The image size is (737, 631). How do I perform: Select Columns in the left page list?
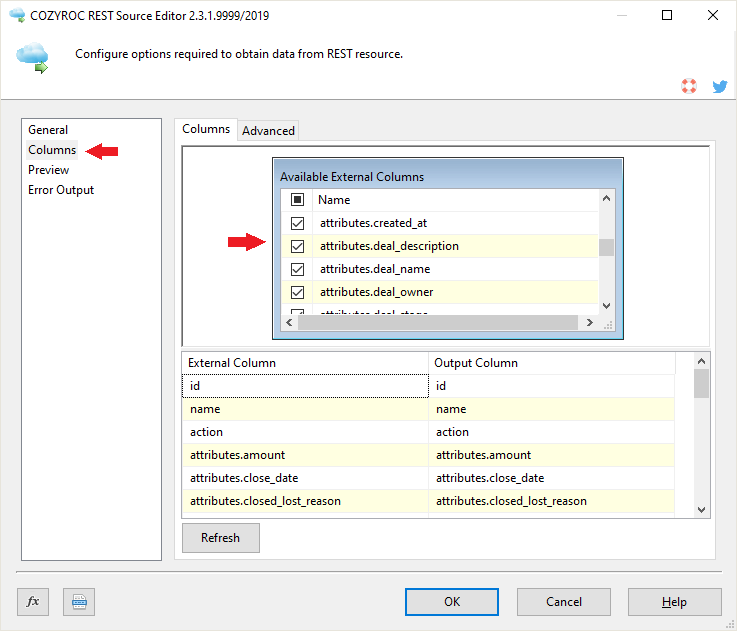(52, 150)
